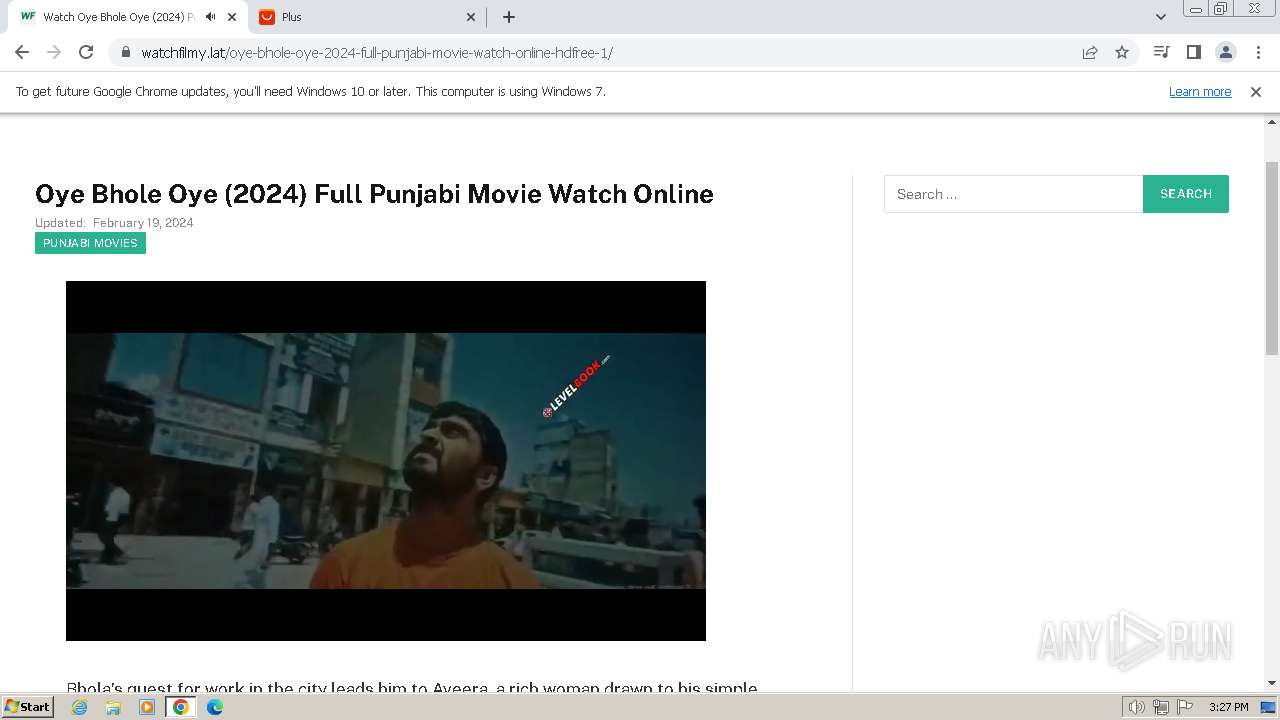Open volume control in system tray
Viewport: 1280px width, 720px height.
click(1137, 707)
